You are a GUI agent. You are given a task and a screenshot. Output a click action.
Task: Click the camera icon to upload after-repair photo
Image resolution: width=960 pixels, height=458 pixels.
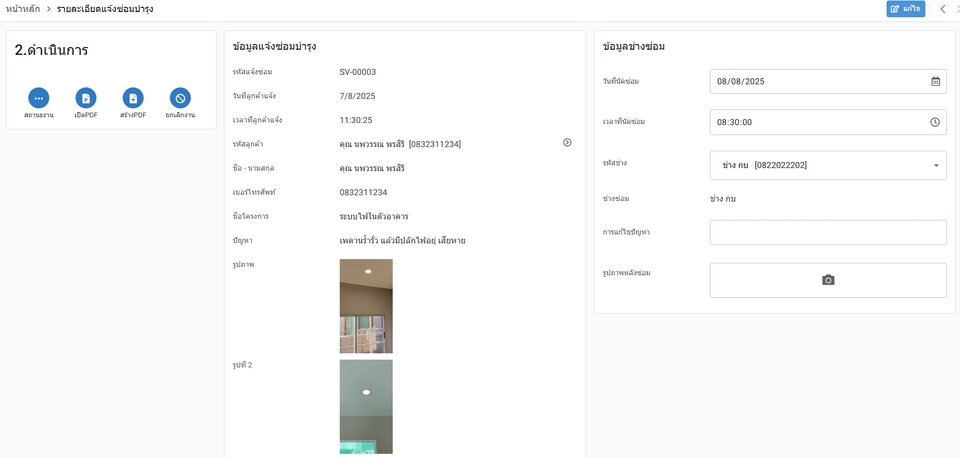tap(828, 280)
